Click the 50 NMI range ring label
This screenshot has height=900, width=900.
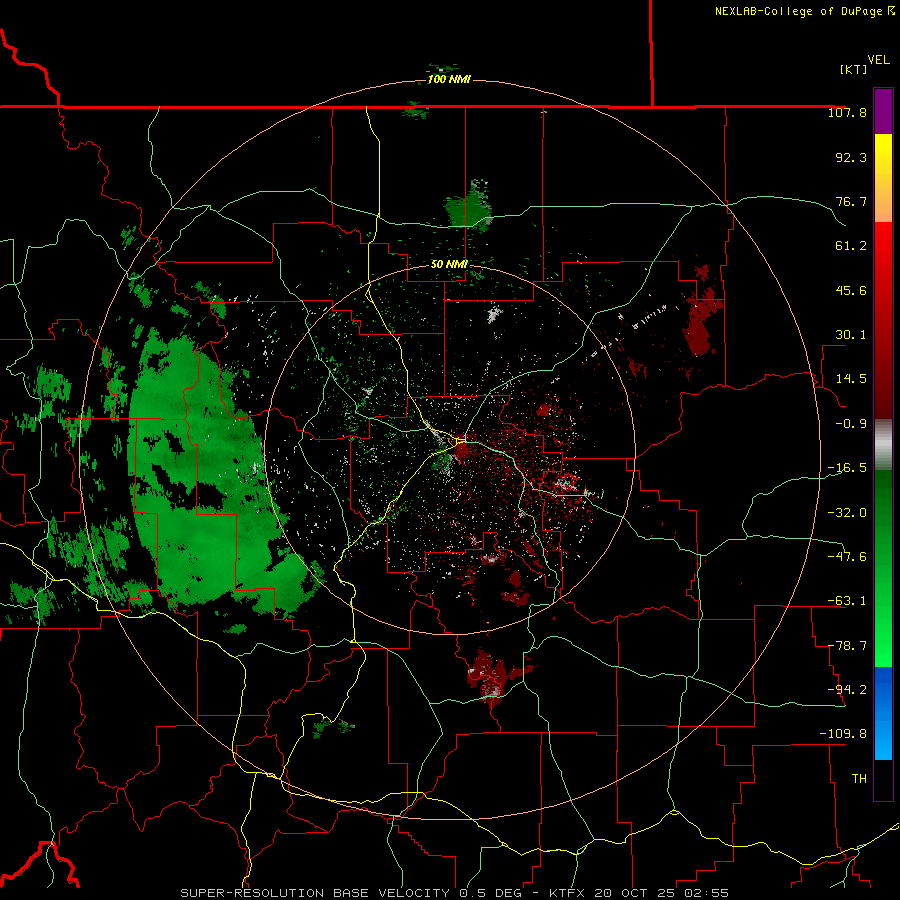click(x=449, y=264)
